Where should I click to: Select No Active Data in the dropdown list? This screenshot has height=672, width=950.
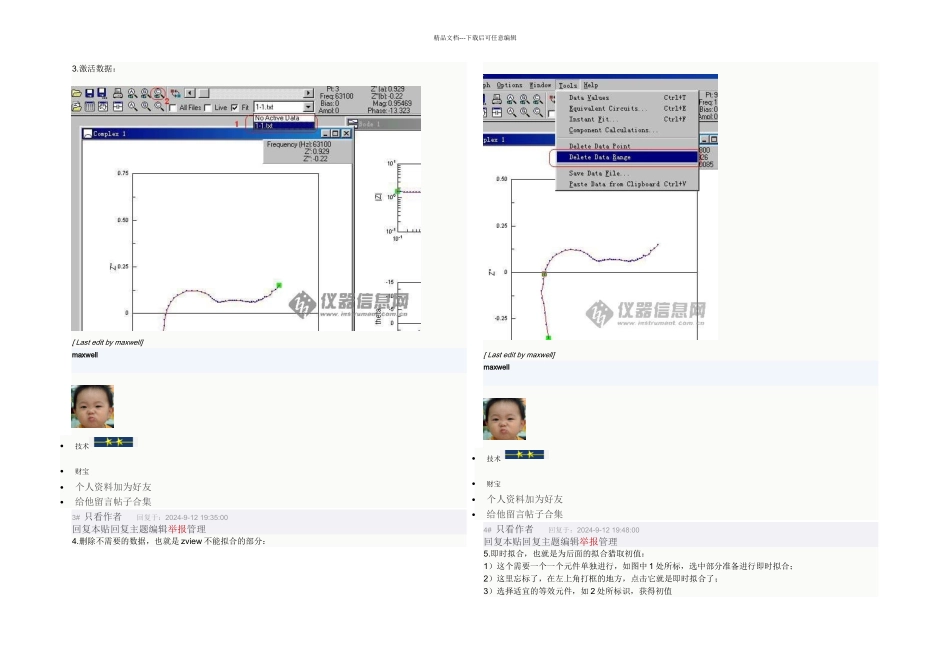285,118
